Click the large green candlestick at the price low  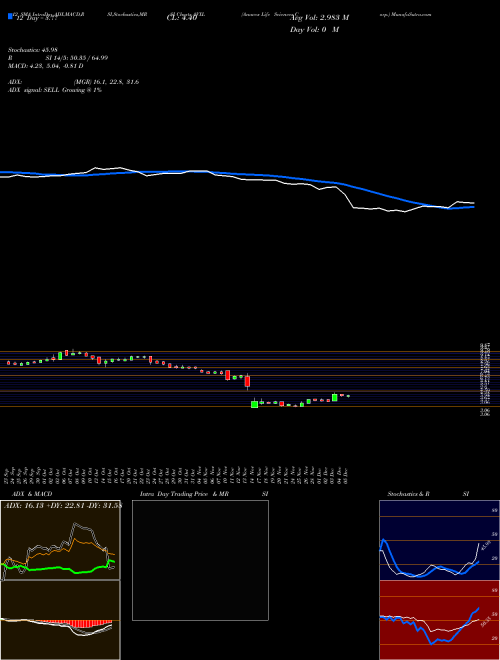point(254,404)
